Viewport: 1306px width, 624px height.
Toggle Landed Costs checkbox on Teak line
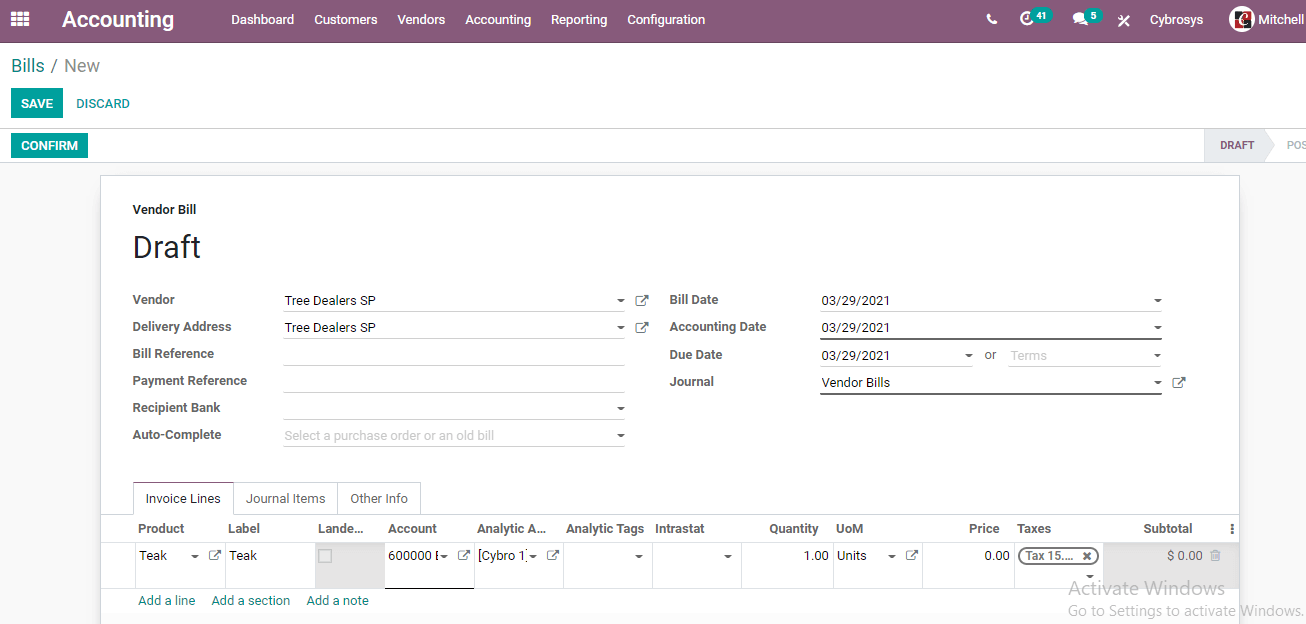click(325, 556)
